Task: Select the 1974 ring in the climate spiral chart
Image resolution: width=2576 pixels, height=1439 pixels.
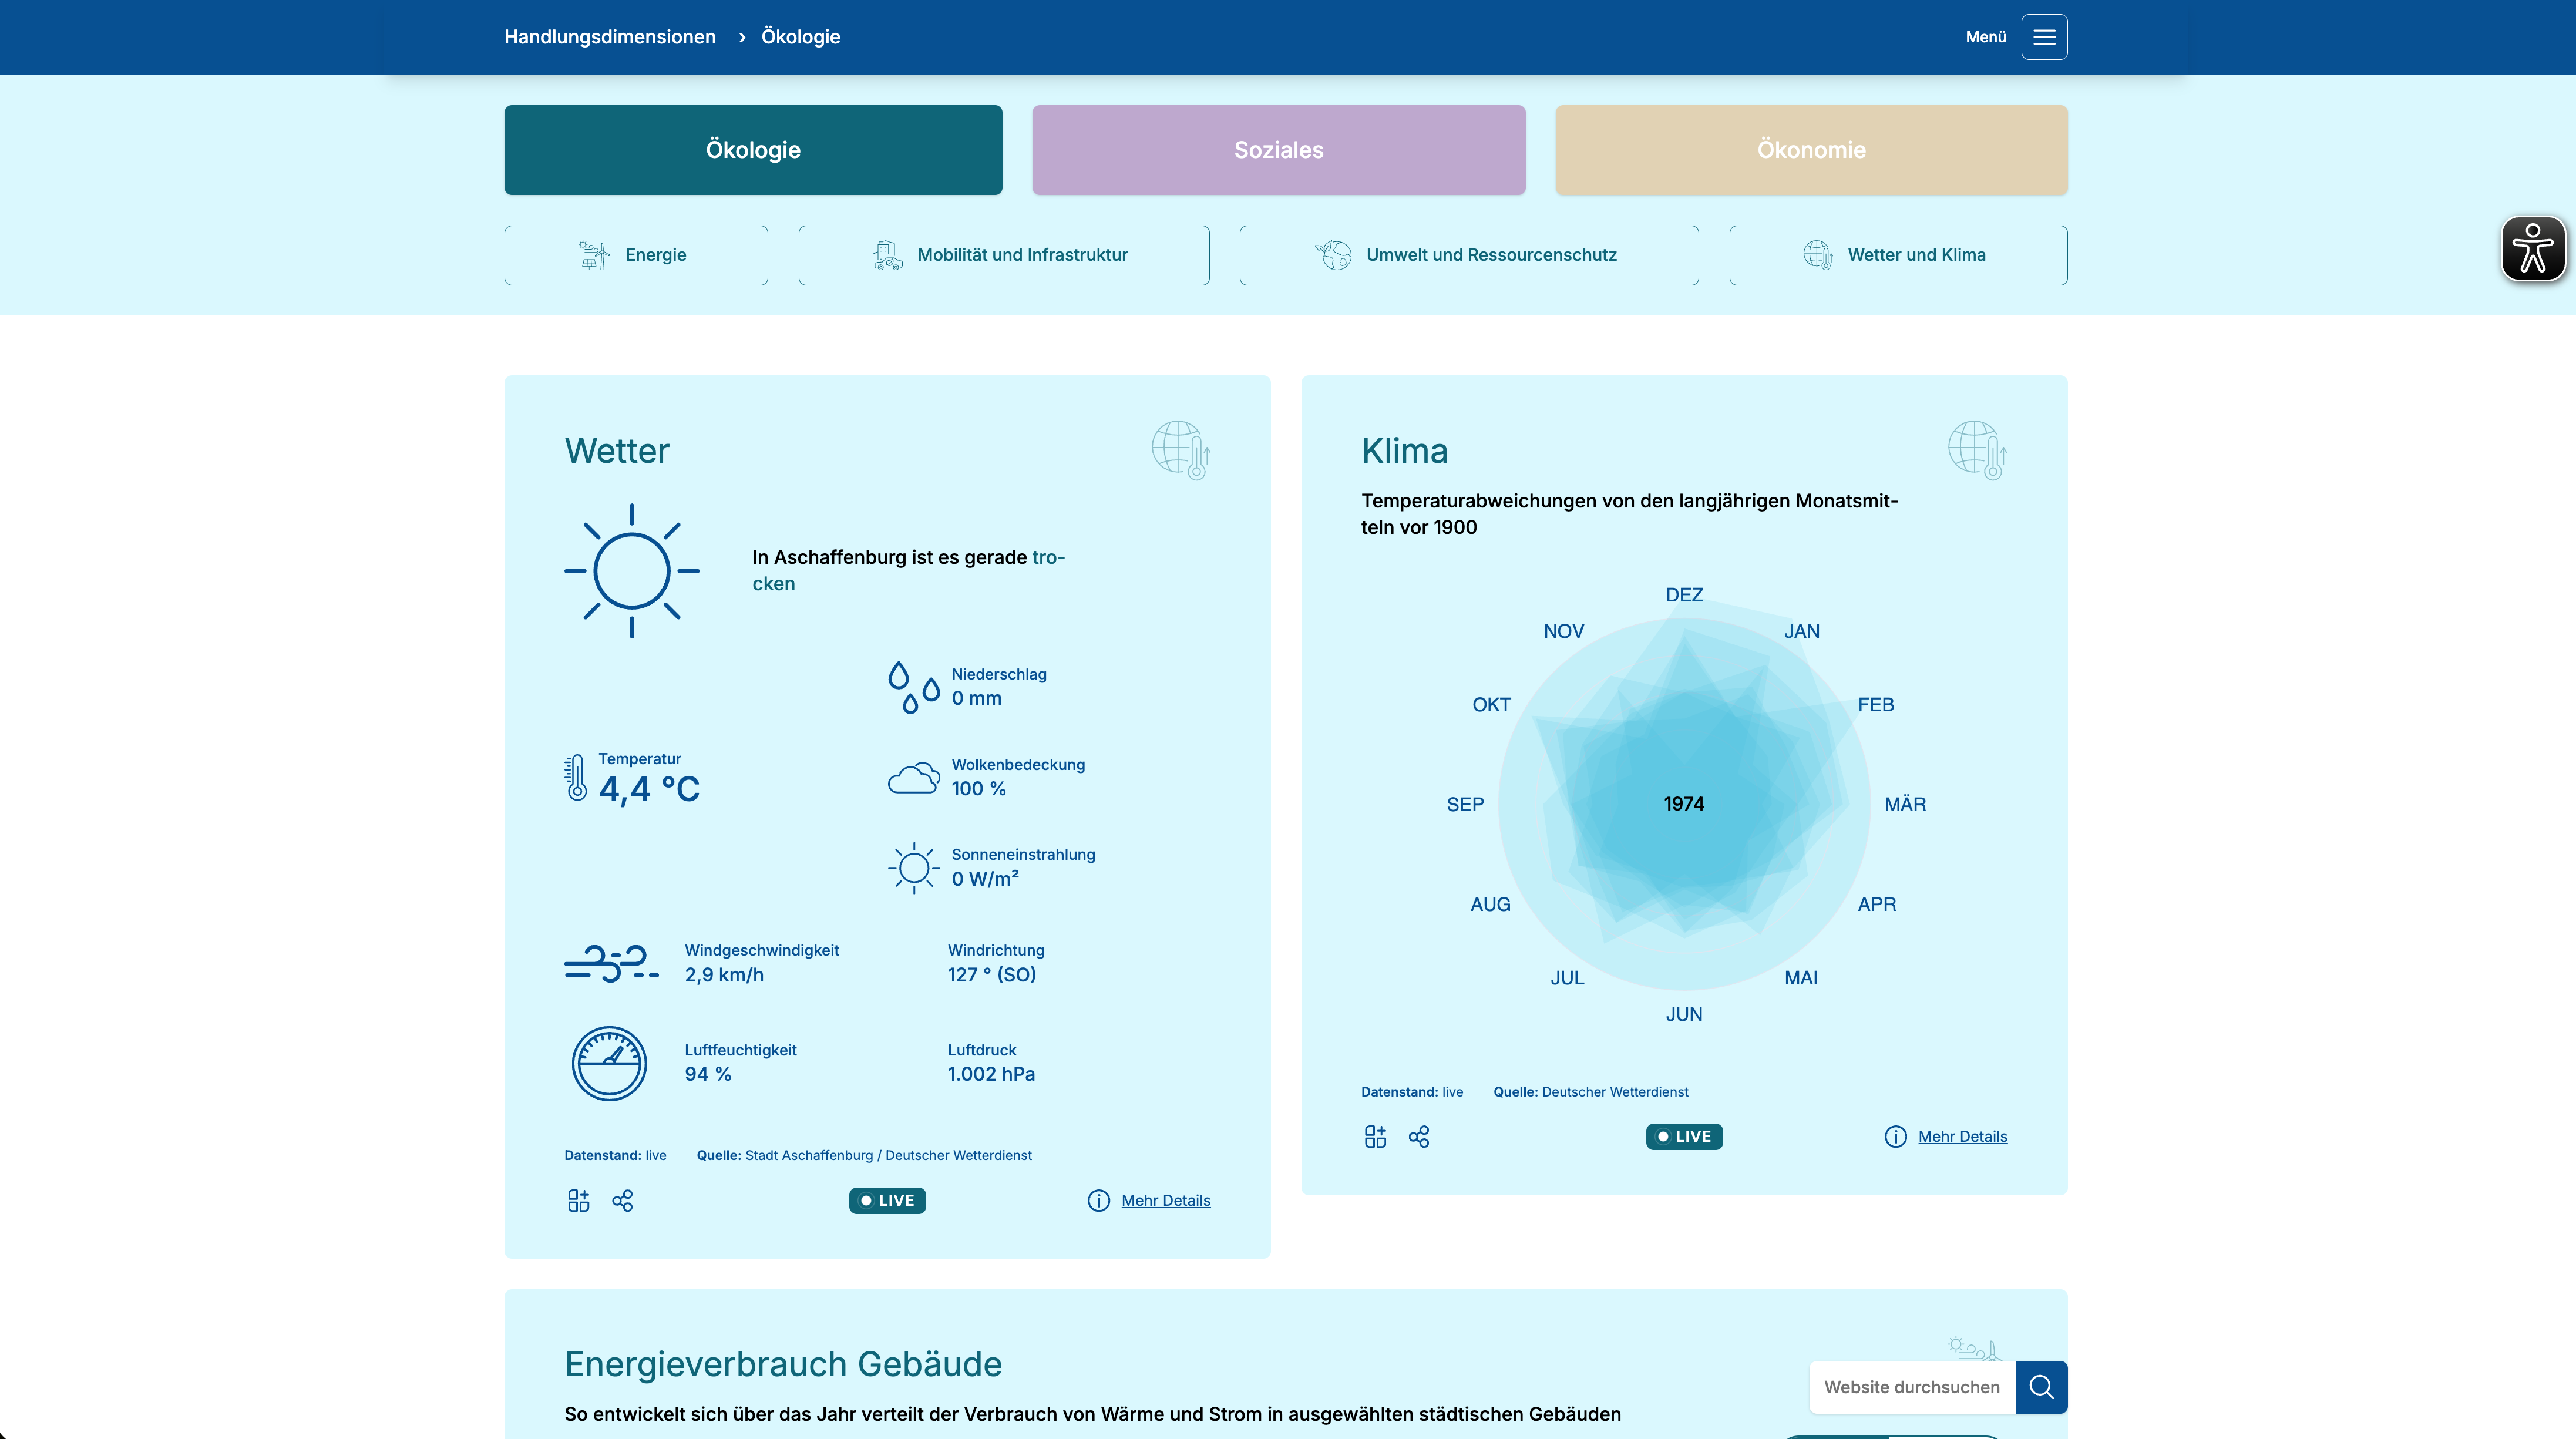Action: [1683, 803]
